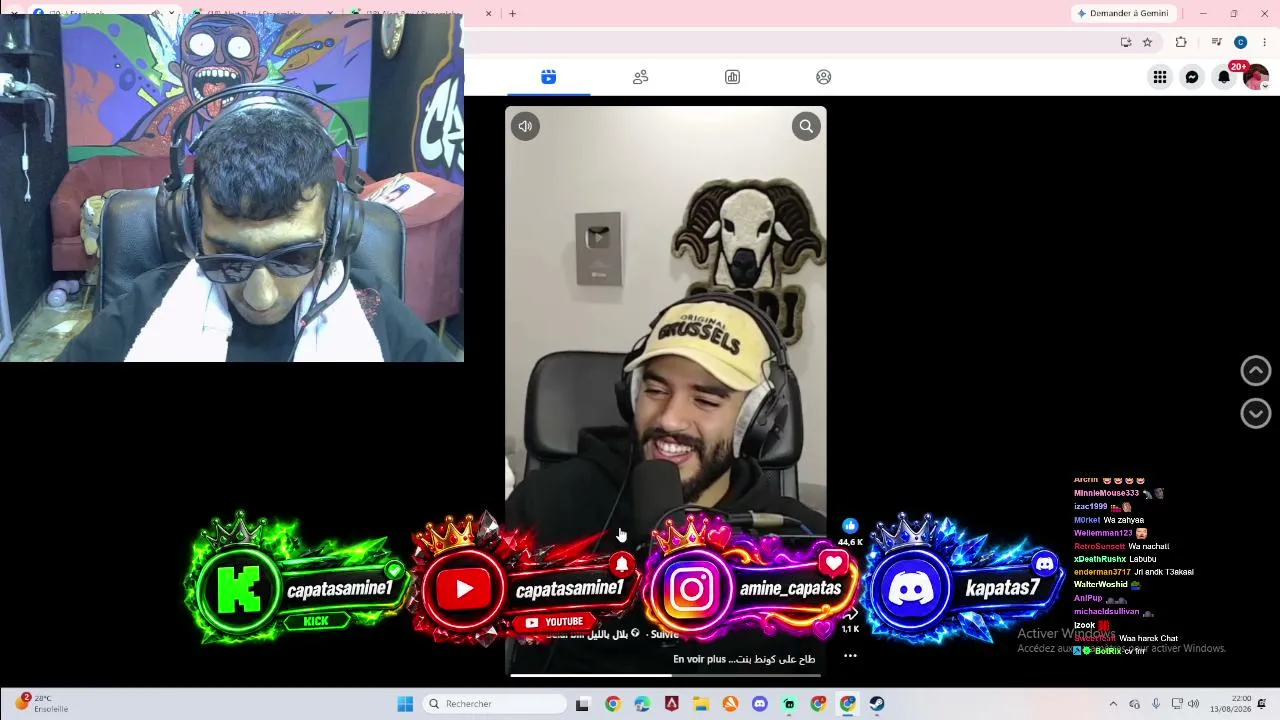Open the red 'A' taskbar app

pos(671,704)
